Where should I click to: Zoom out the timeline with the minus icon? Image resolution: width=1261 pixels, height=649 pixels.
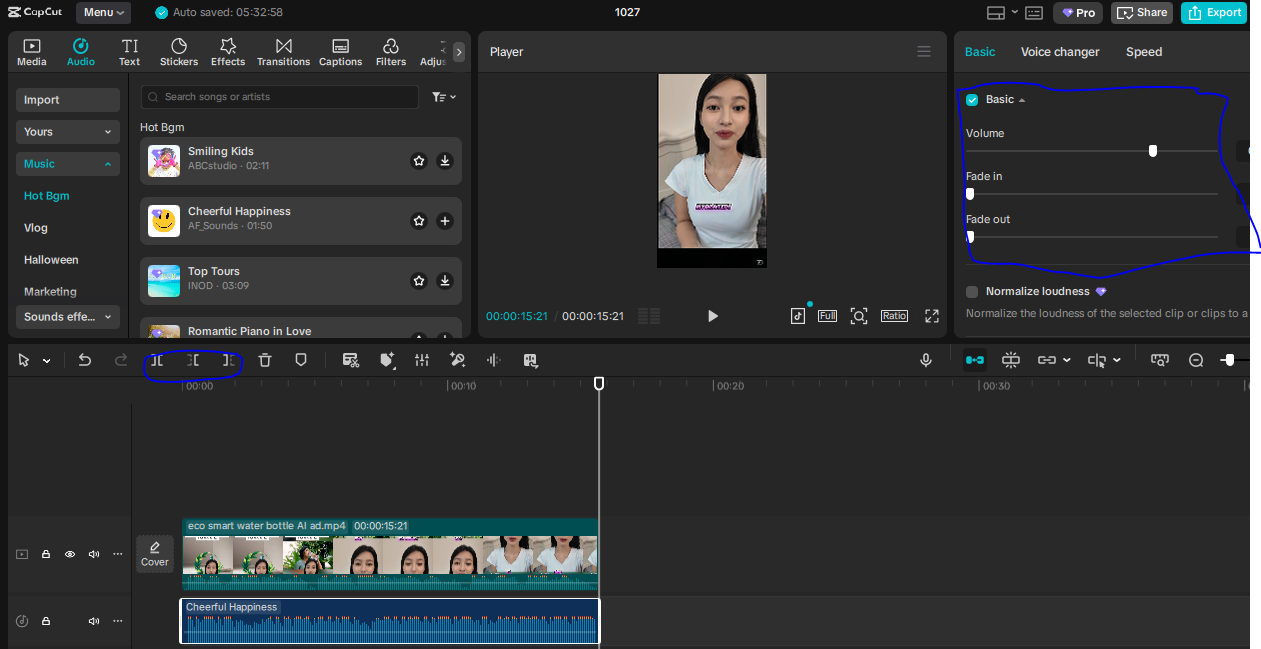click(1196, 360)
